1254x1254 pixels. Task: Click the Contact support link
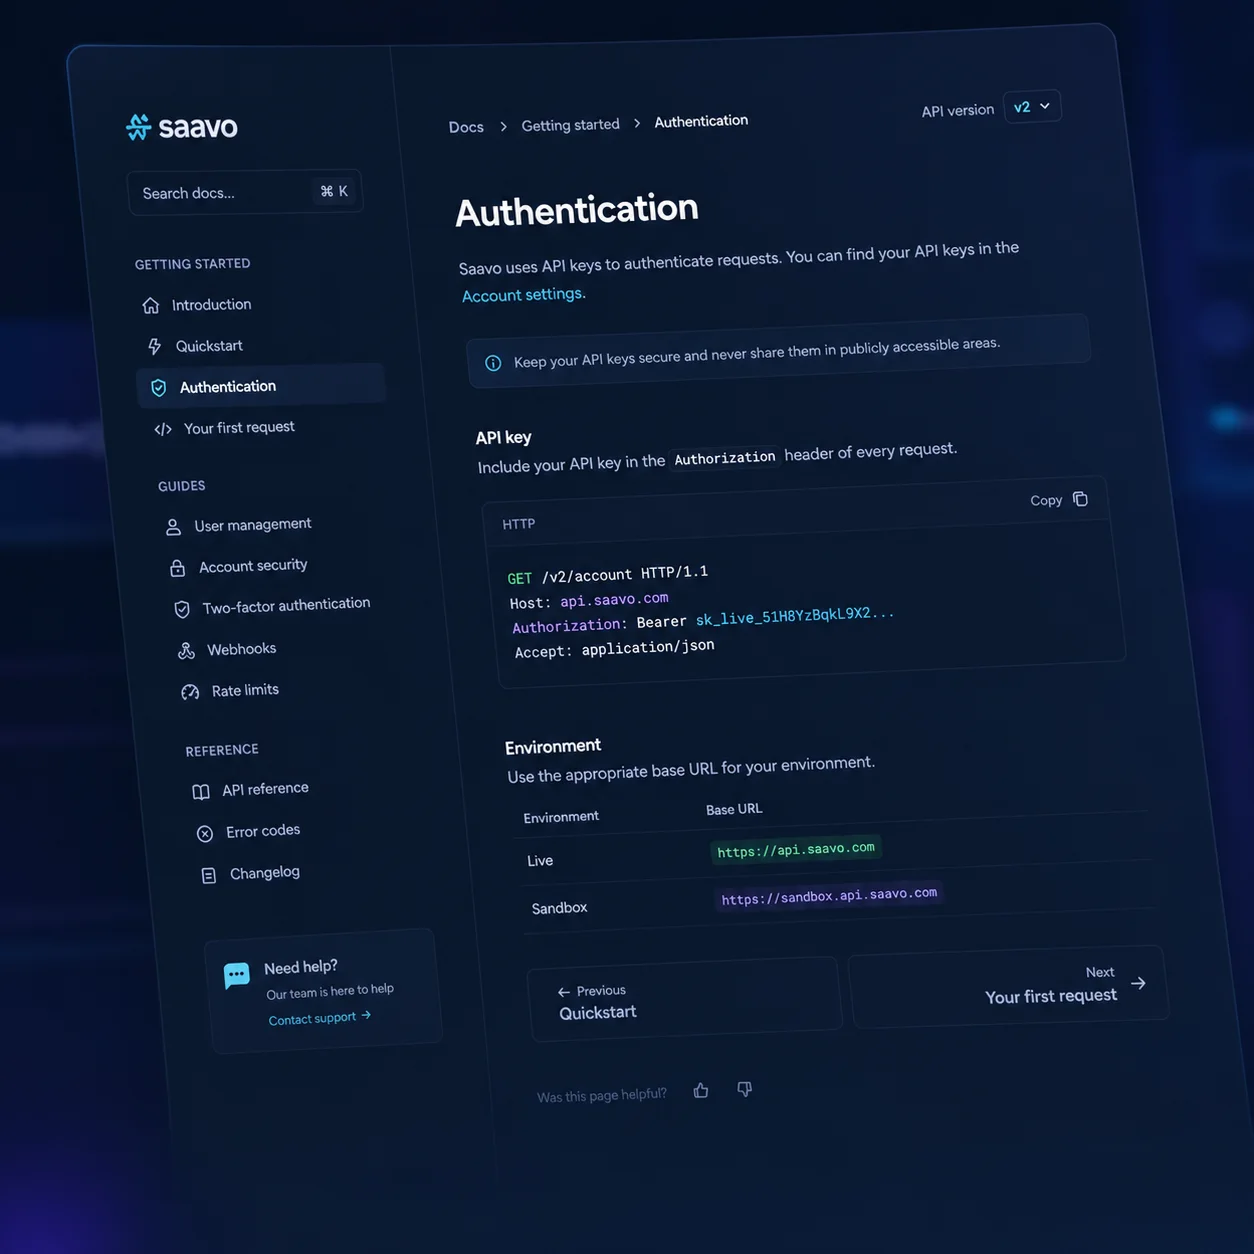[x=312, y=1018]
